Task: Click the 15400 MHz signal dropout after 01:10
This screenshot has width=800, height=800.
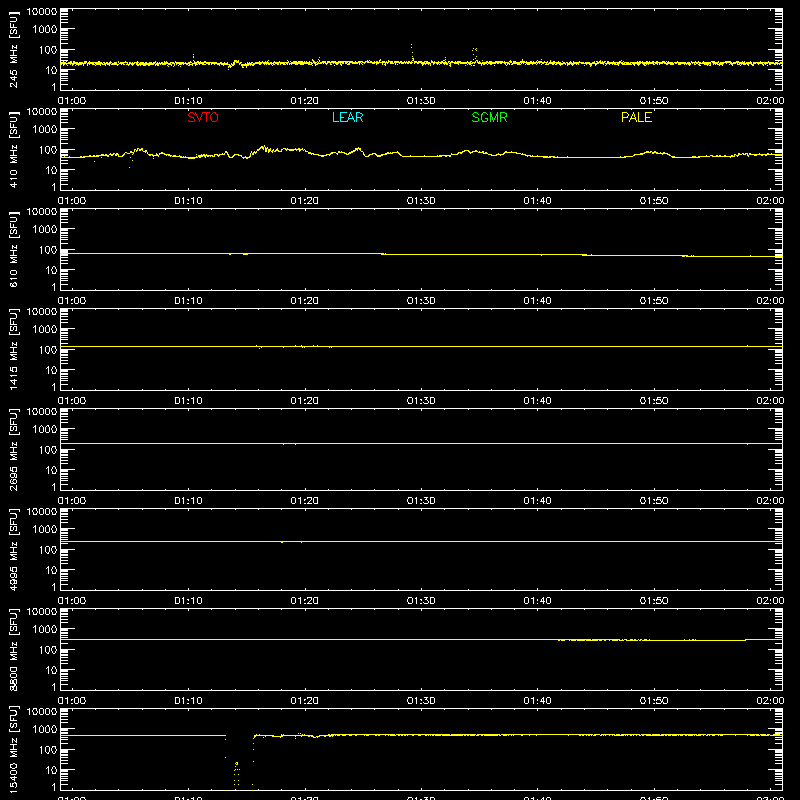Action: 239,761
